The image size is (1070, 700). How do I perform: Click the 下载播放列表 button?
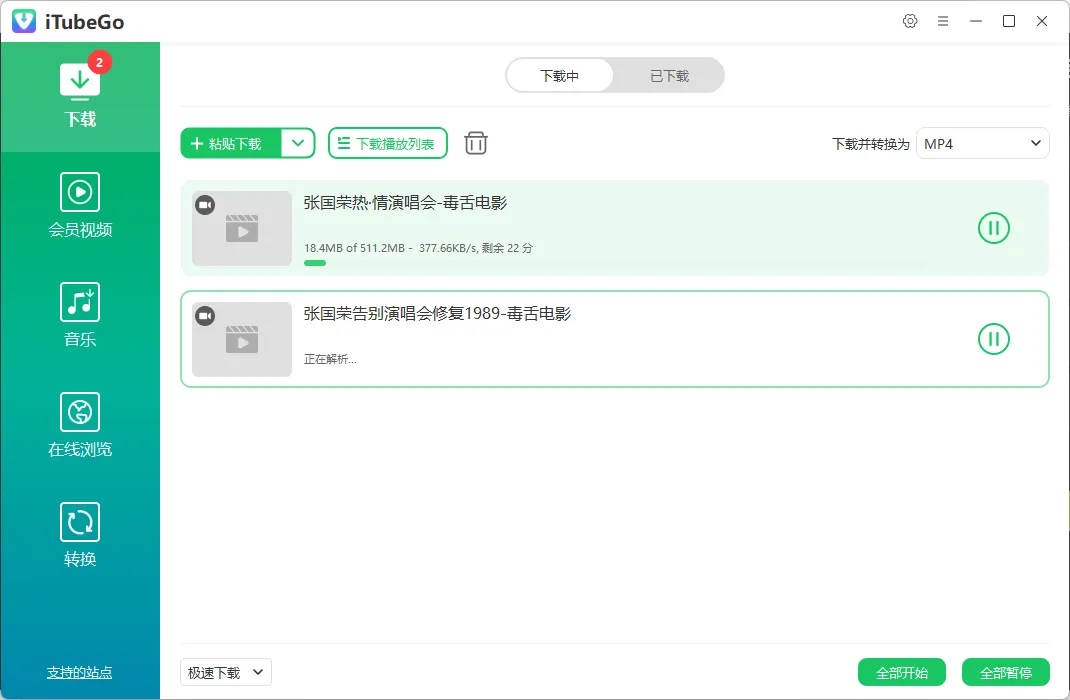pyautogui.click(x=388, y=143)
